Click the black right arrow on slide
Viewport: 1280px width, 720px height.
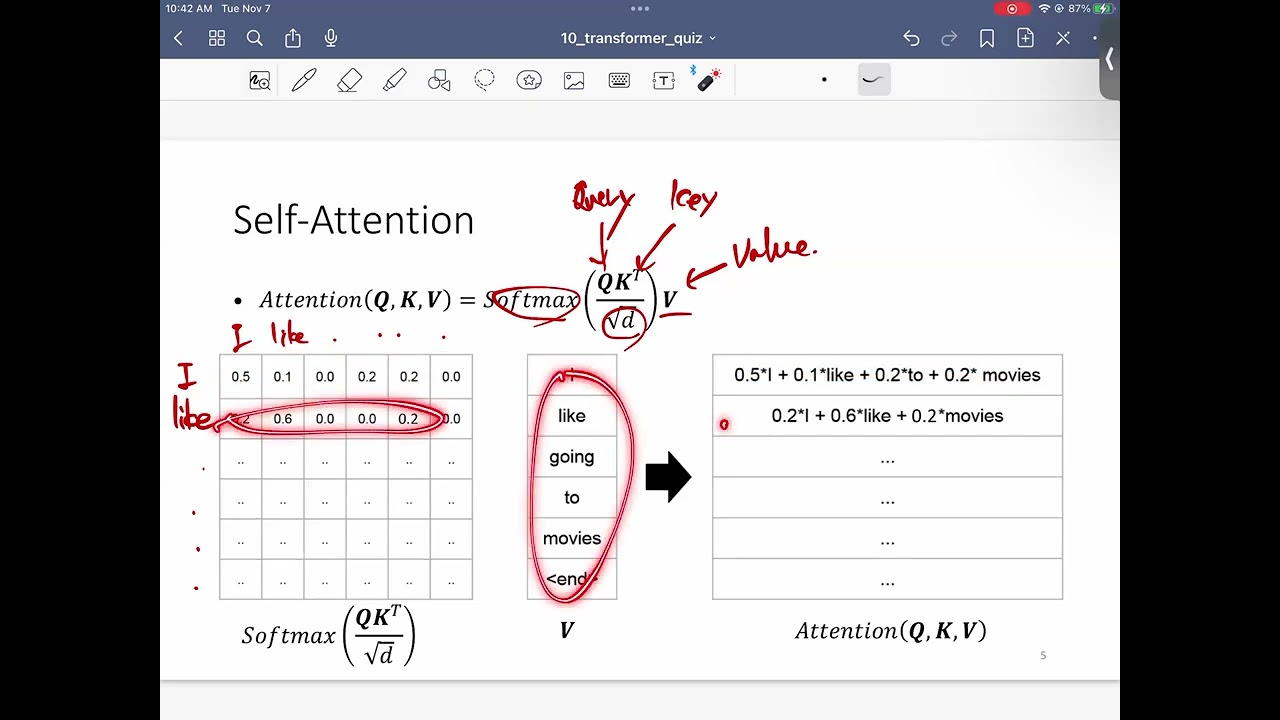click(668, 478)
